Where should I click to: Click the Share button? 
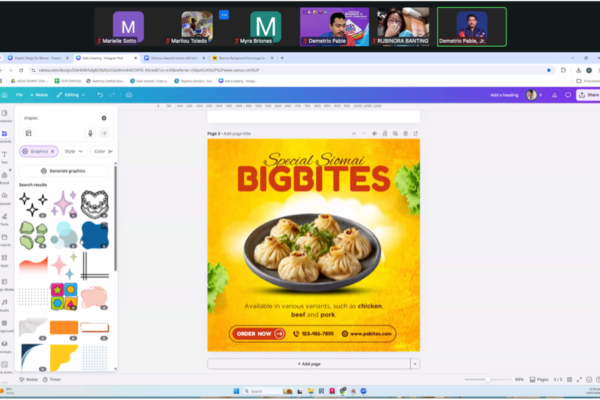[590, 94]
